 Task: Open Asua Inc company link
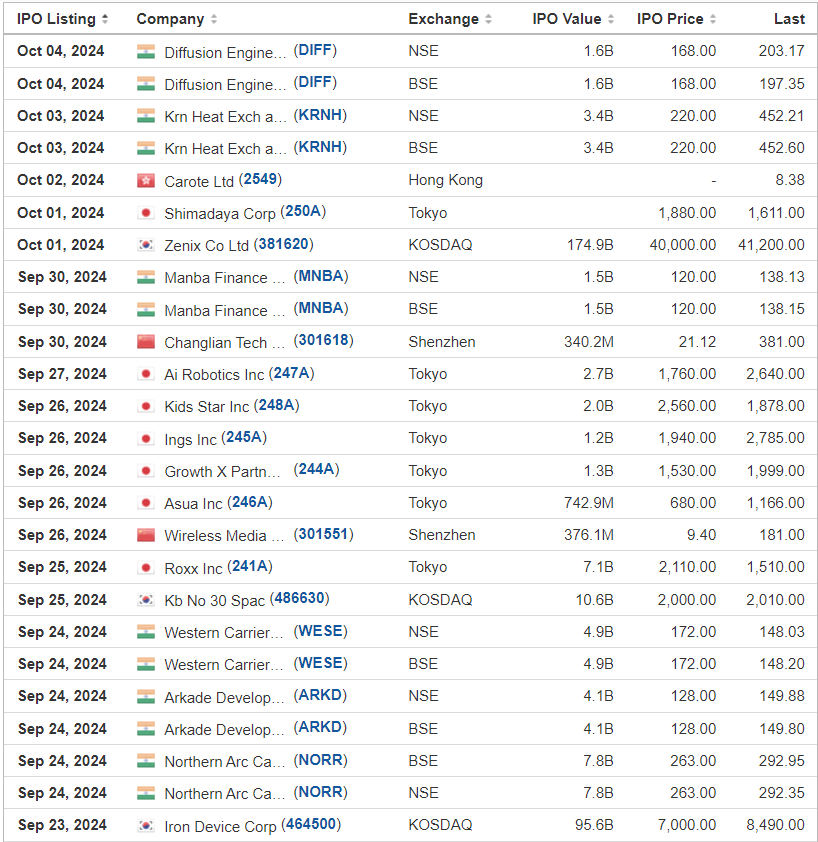[x=193, y=504]
